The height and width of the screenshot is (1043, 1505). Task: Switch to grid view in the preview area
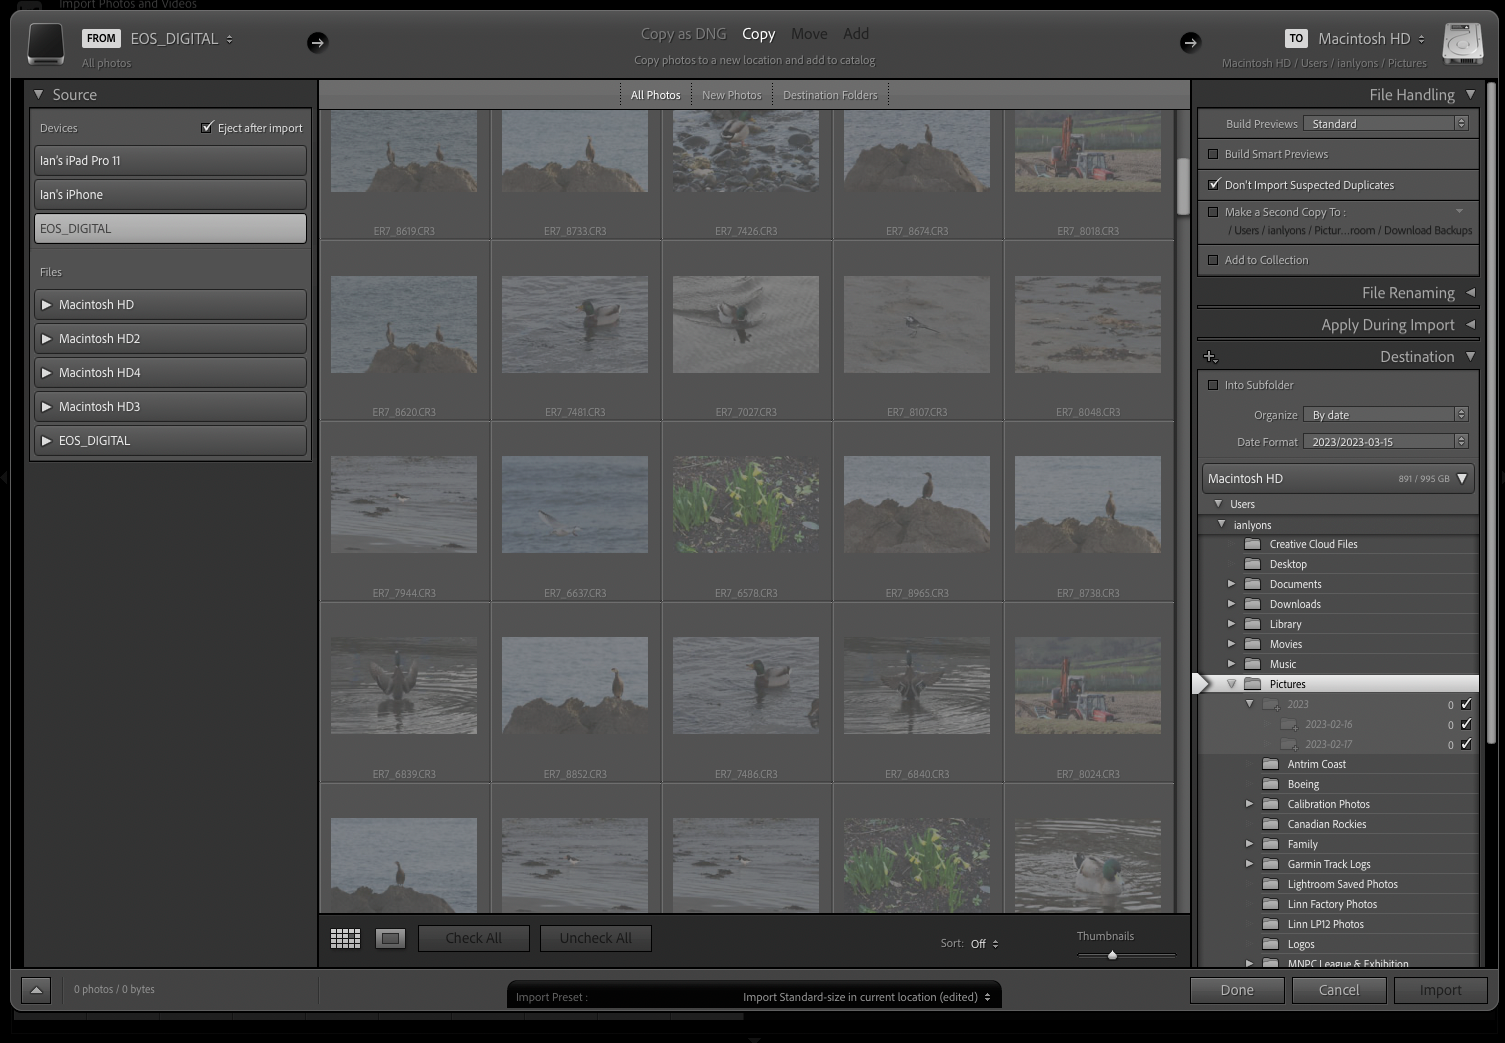345,938
